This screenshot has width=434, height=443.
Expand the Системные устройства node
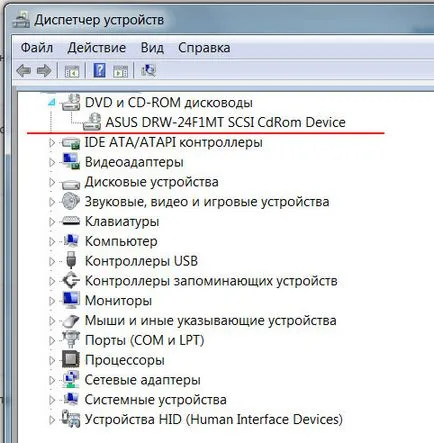tap(52, 400)
